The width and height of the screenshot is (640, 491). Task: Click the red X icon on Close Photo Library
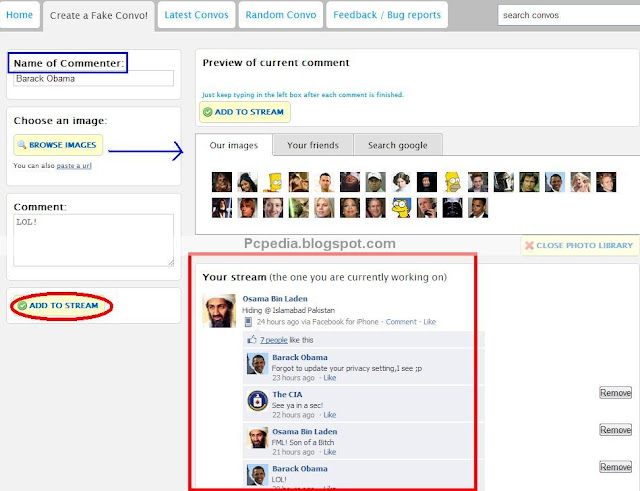[x=529, y=245]
